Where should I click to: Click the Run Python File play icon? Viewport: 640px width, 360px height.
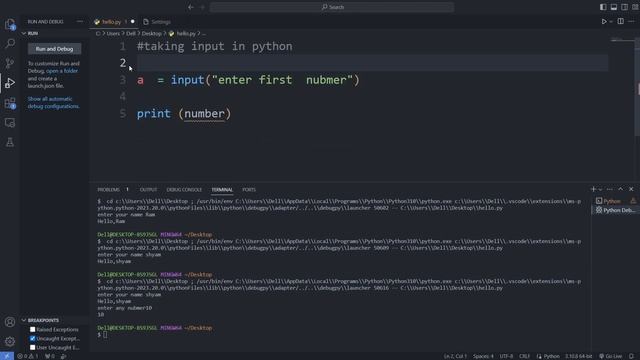click(x=604, y=22)
